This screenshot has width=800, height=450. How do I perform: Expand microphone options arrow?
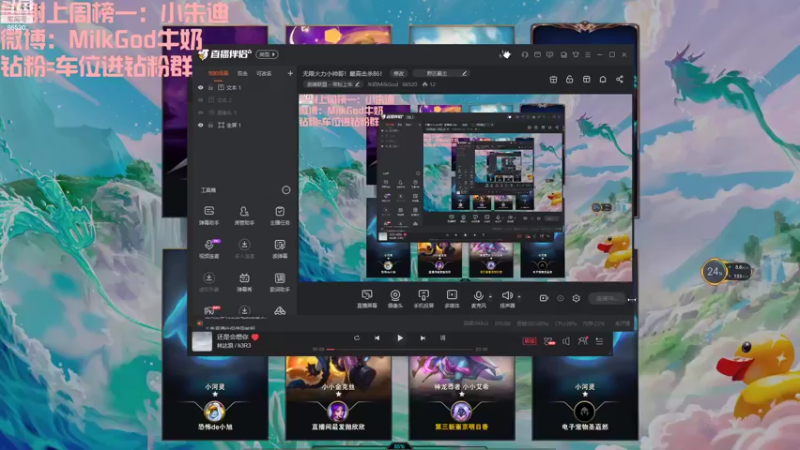click(490, 296)
